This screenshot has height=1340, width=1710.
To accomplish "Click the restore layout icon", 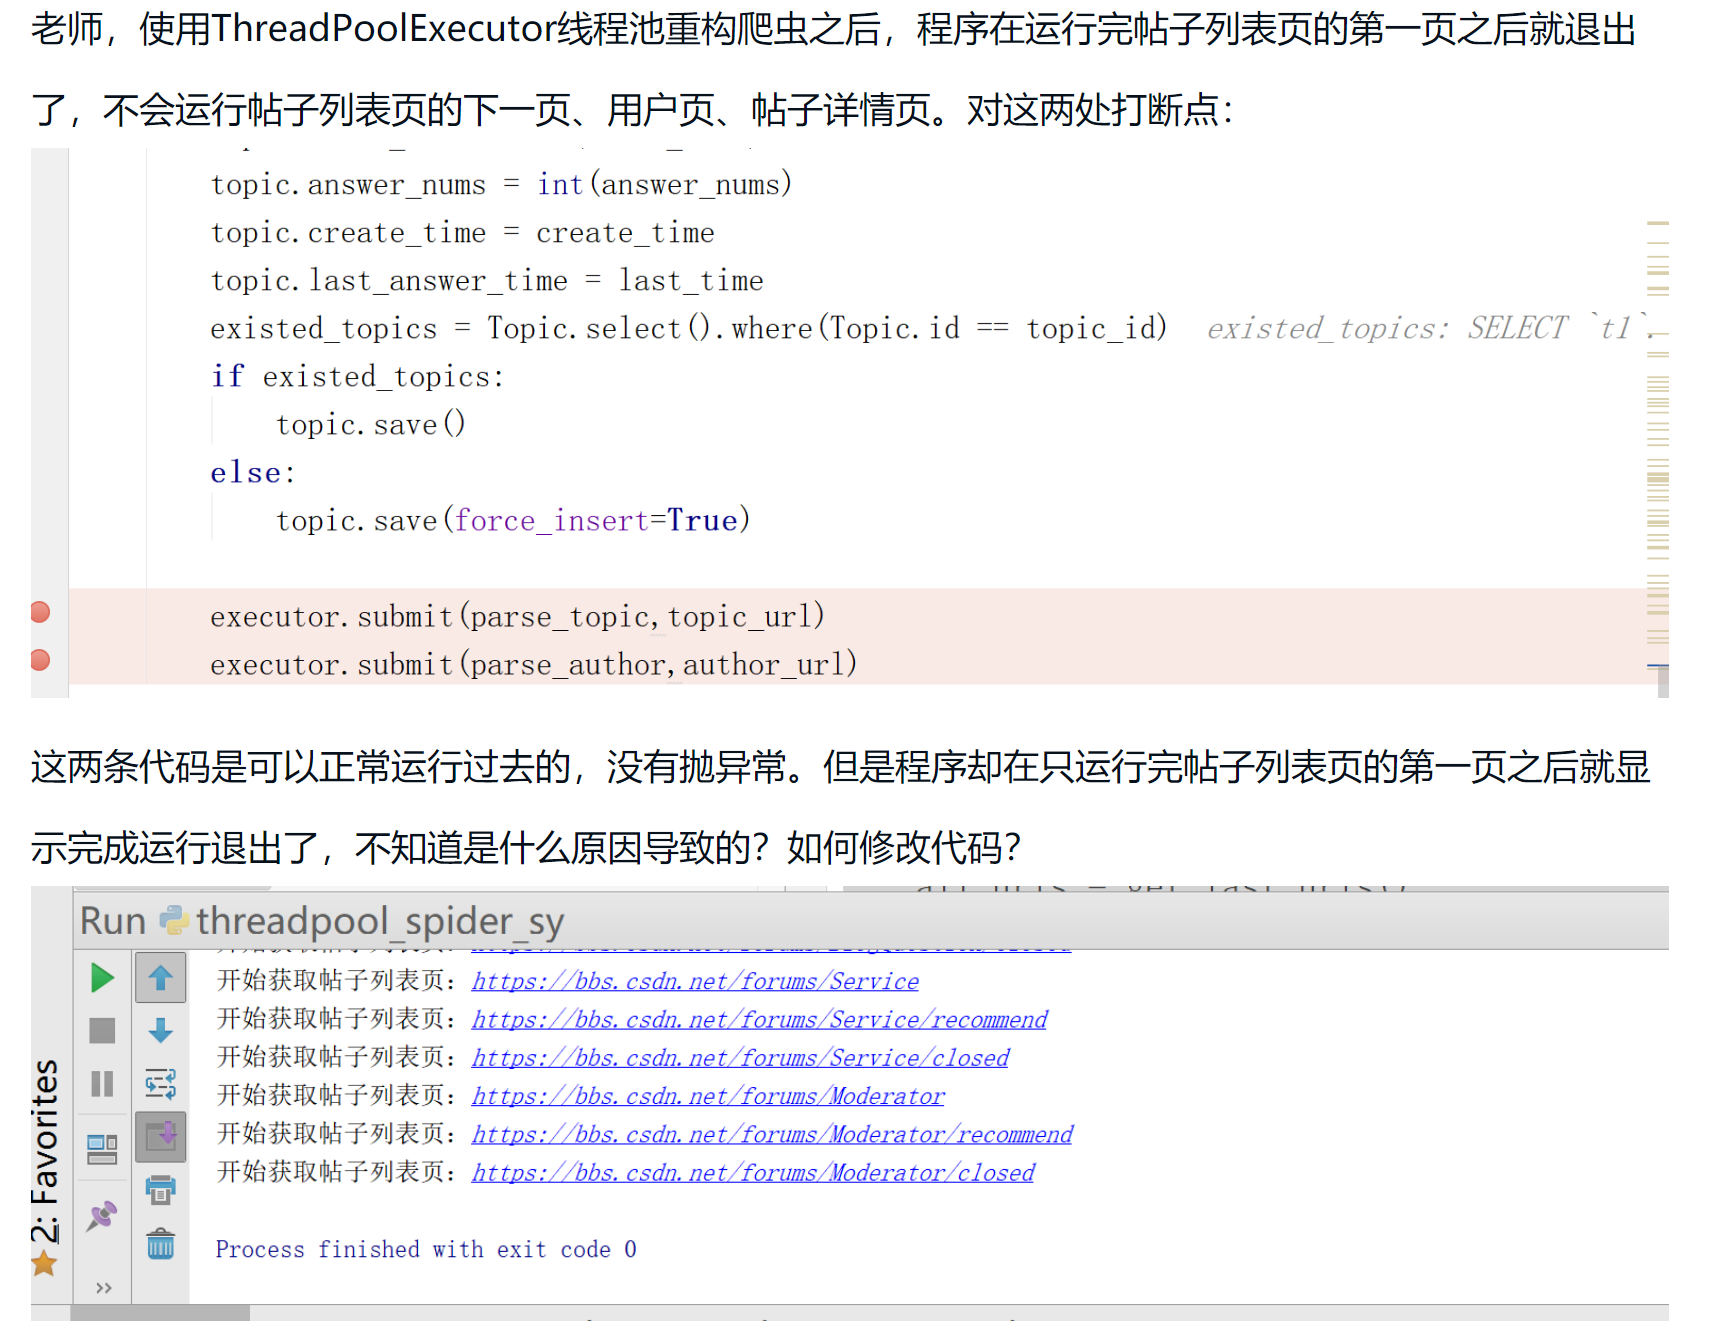I will (x=102, y=1150).
